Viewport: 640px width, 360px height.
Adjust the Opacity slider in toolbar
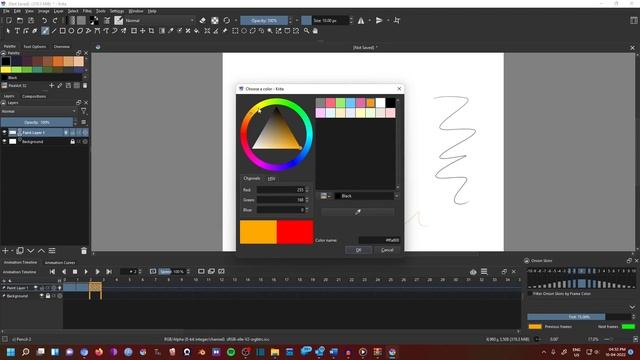[264, 20]
